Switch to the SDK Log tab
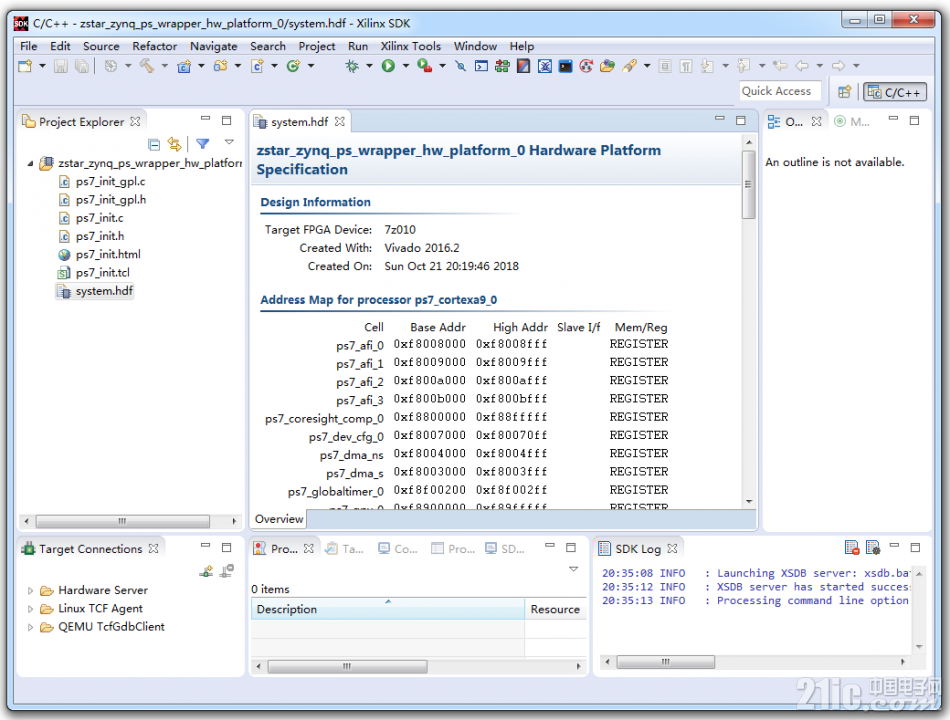This screenshot has width=950, height=720. (637, 548)
